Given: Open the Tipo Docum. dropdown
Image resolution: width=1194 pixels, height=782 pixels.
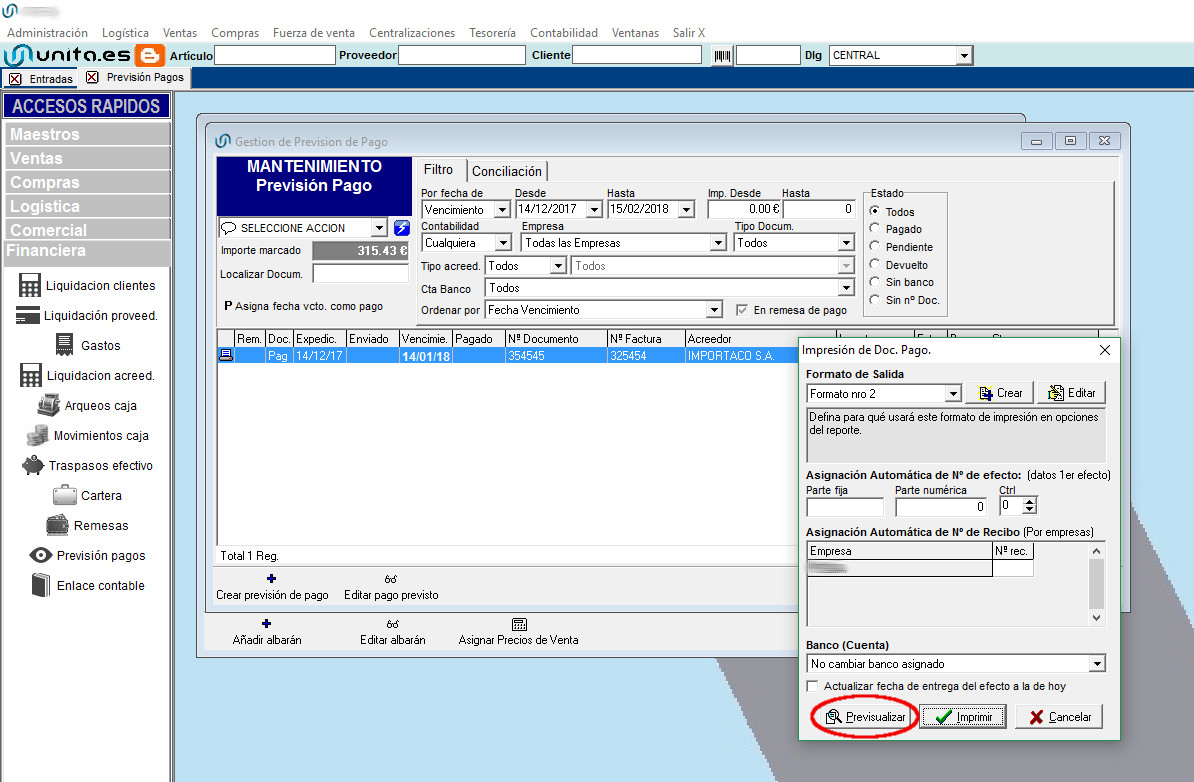Looking at the screenshot, I should coord(846,243).
